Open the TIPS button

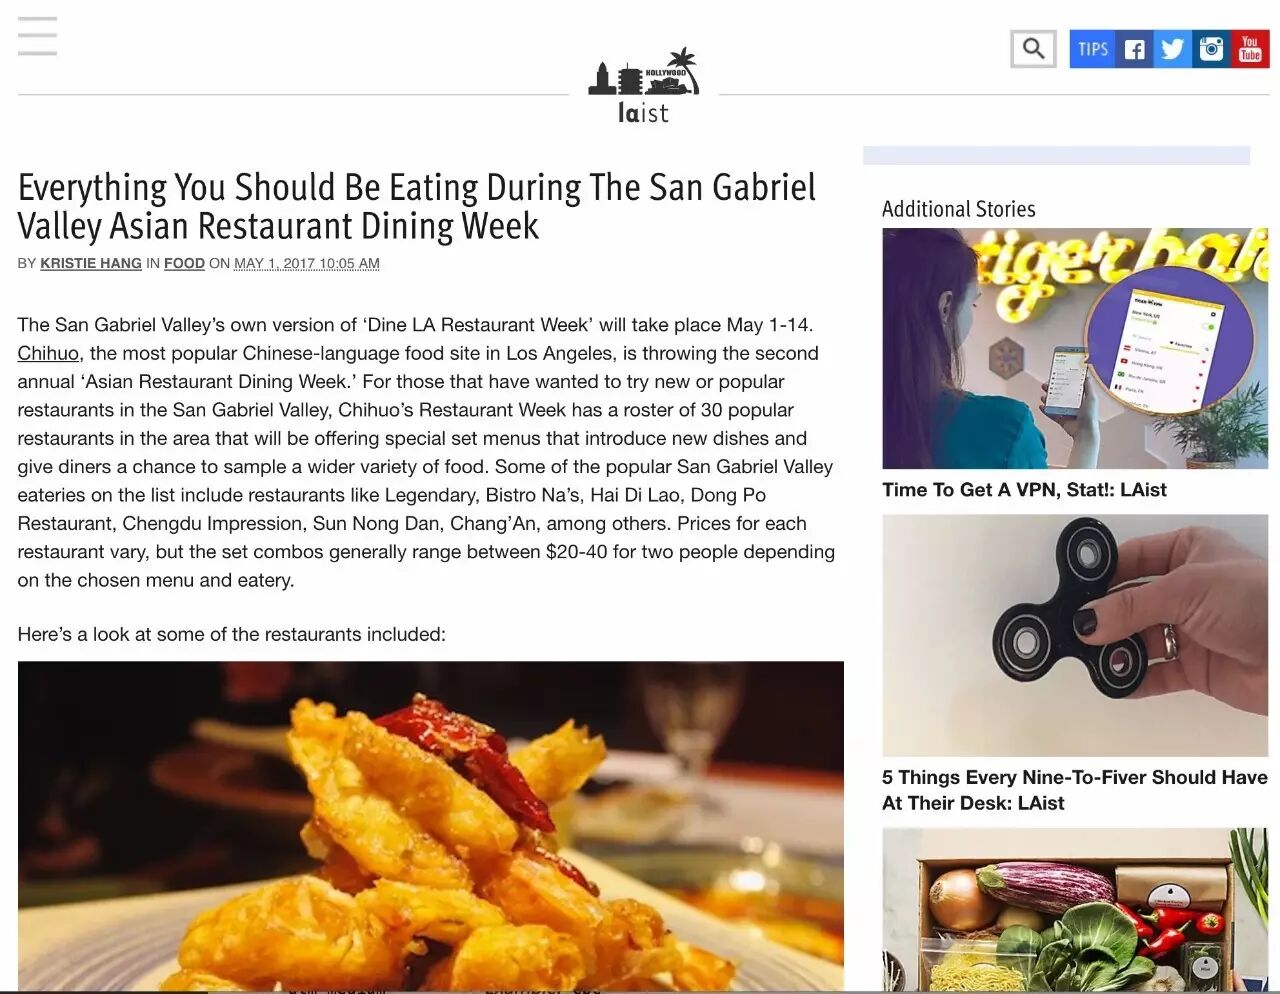[x=1092, y=49]
